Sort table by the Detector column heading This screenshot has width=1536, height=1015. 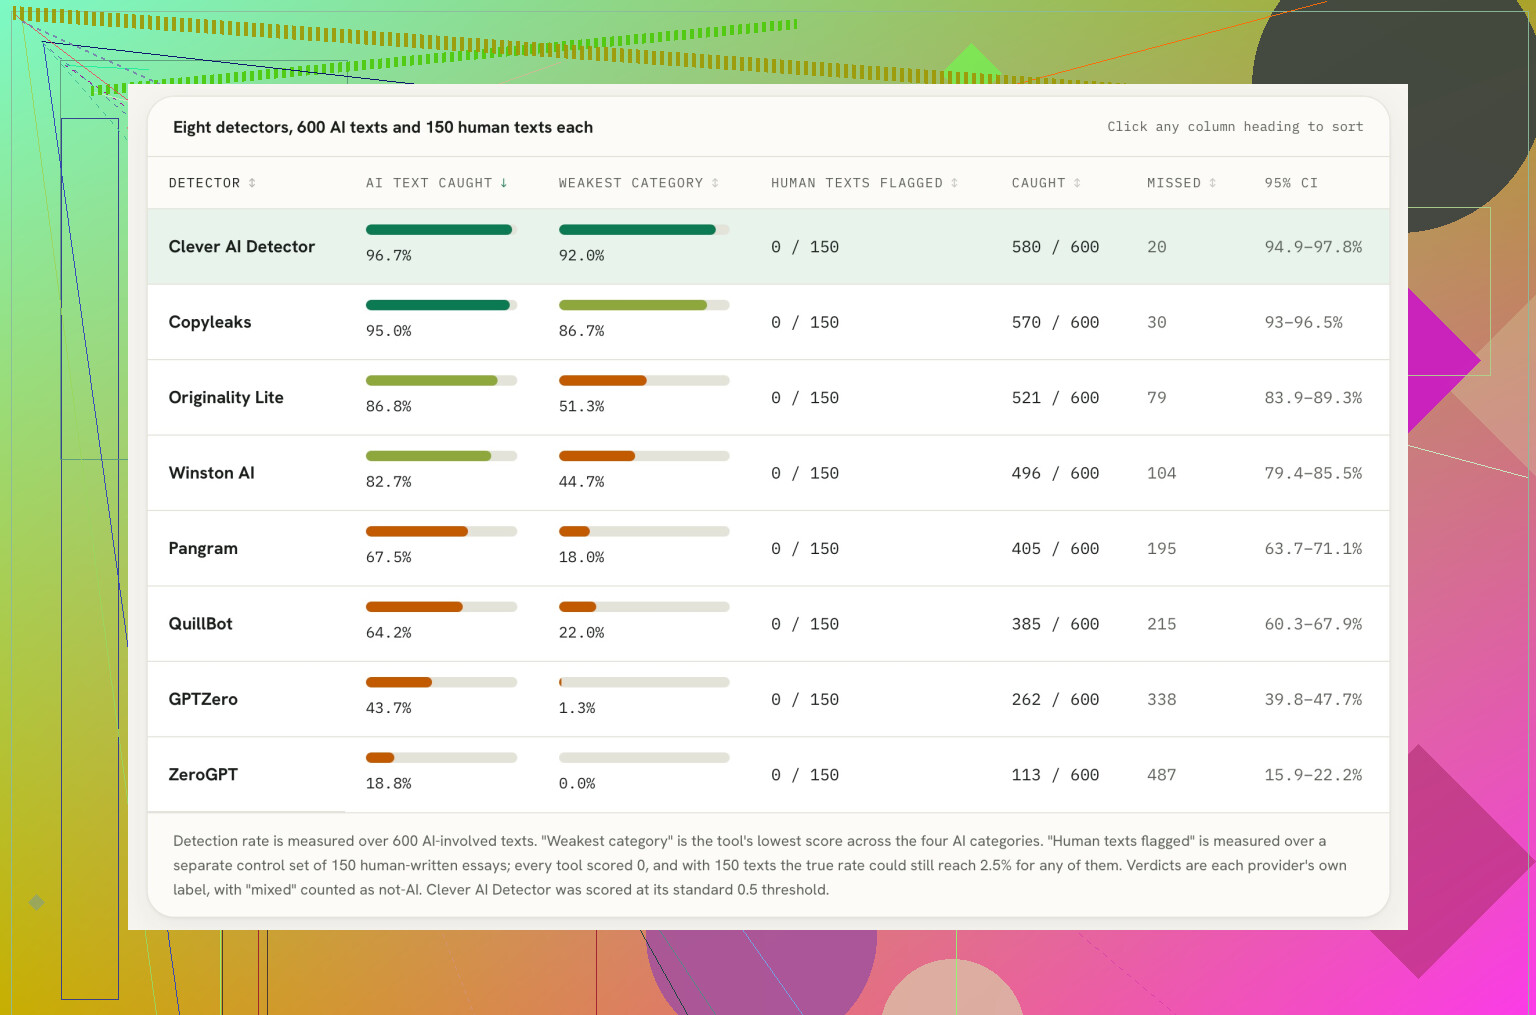point(204,183)
